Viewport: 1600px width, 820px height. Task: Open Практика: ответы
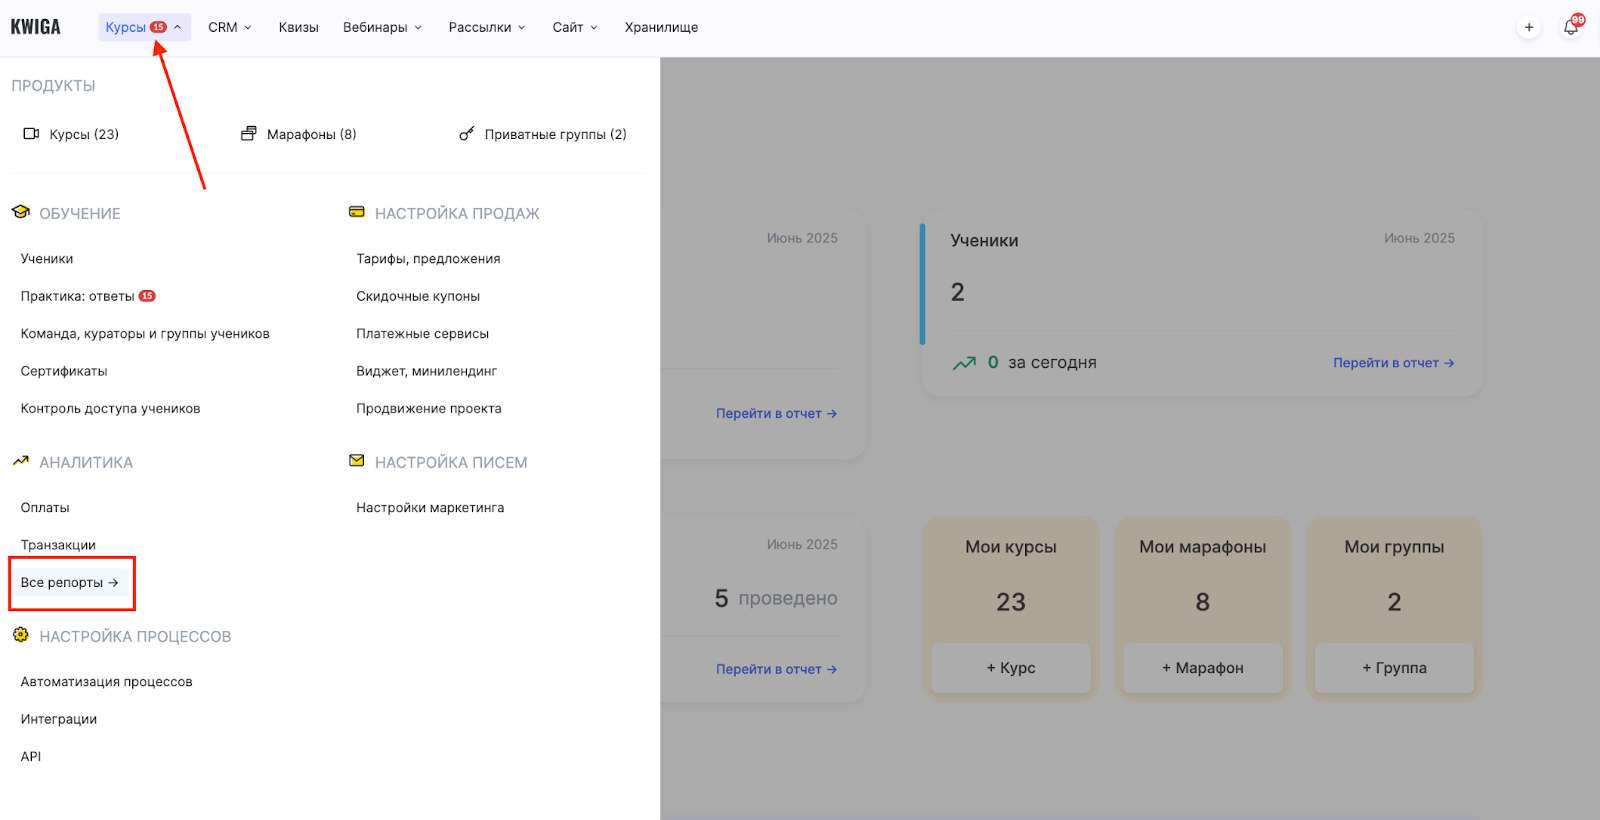coord(77,296)
